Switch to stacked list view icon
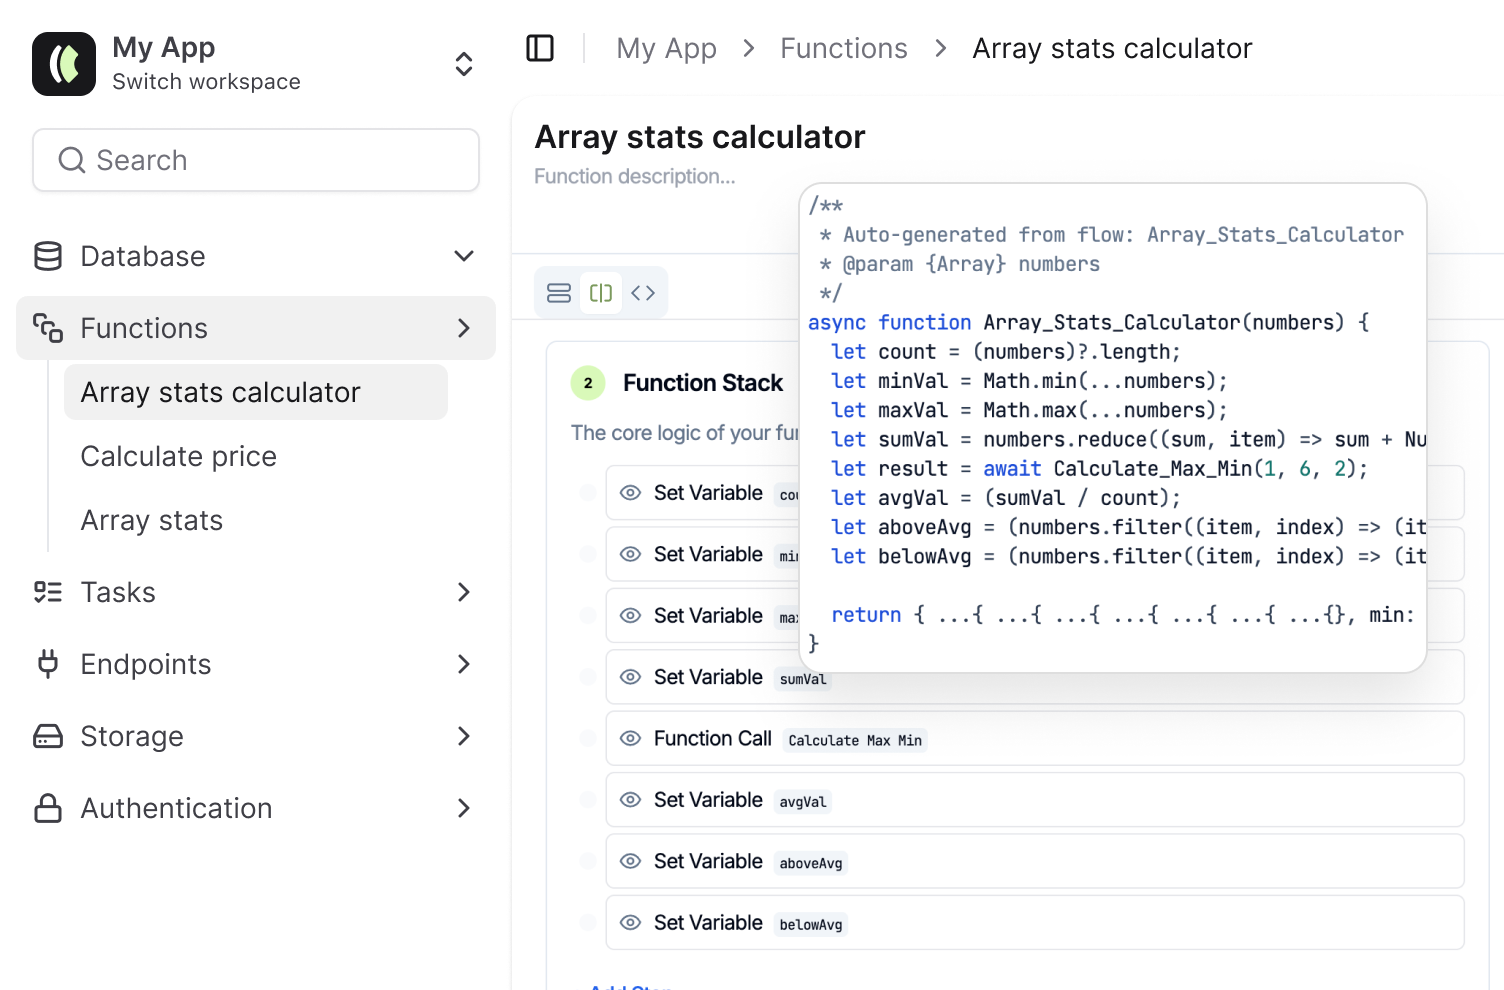 [559, 293]
